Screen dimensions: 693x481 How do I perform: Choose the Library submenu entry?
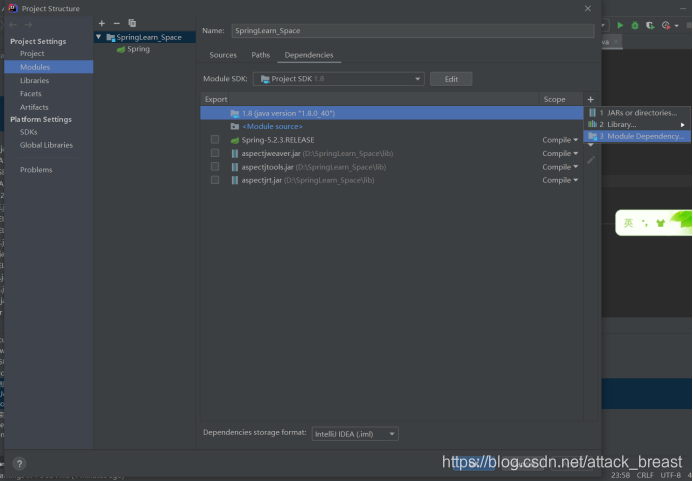(x=637, y=125)
